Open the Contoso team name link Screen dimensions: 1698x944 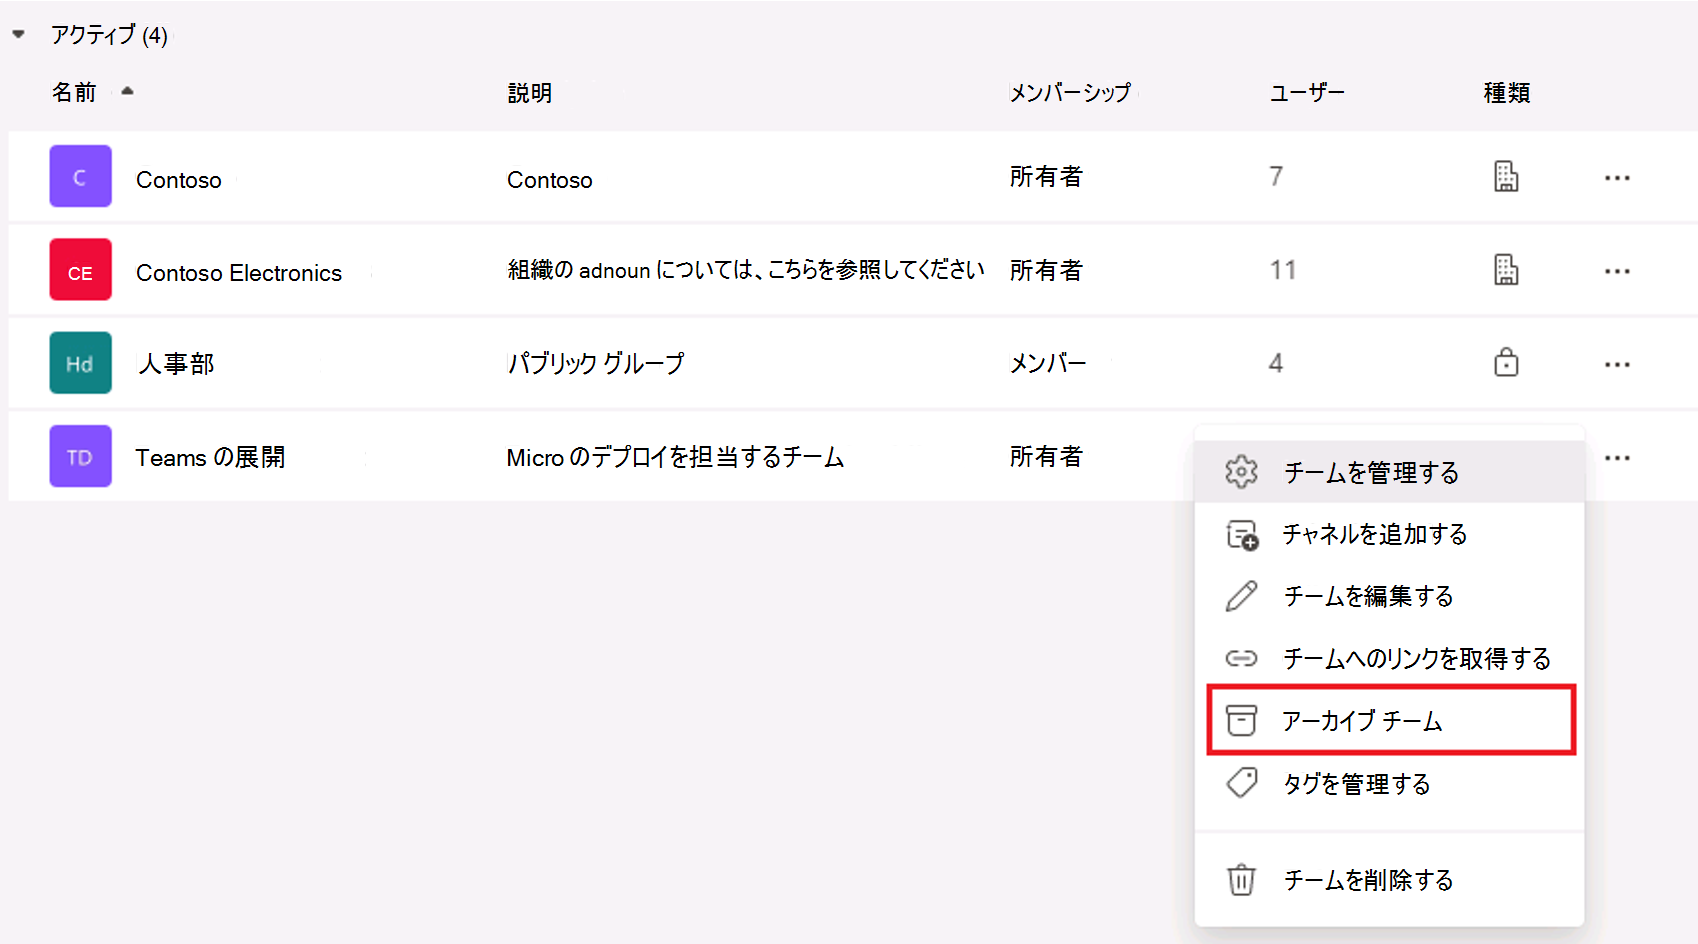[179, 180]
